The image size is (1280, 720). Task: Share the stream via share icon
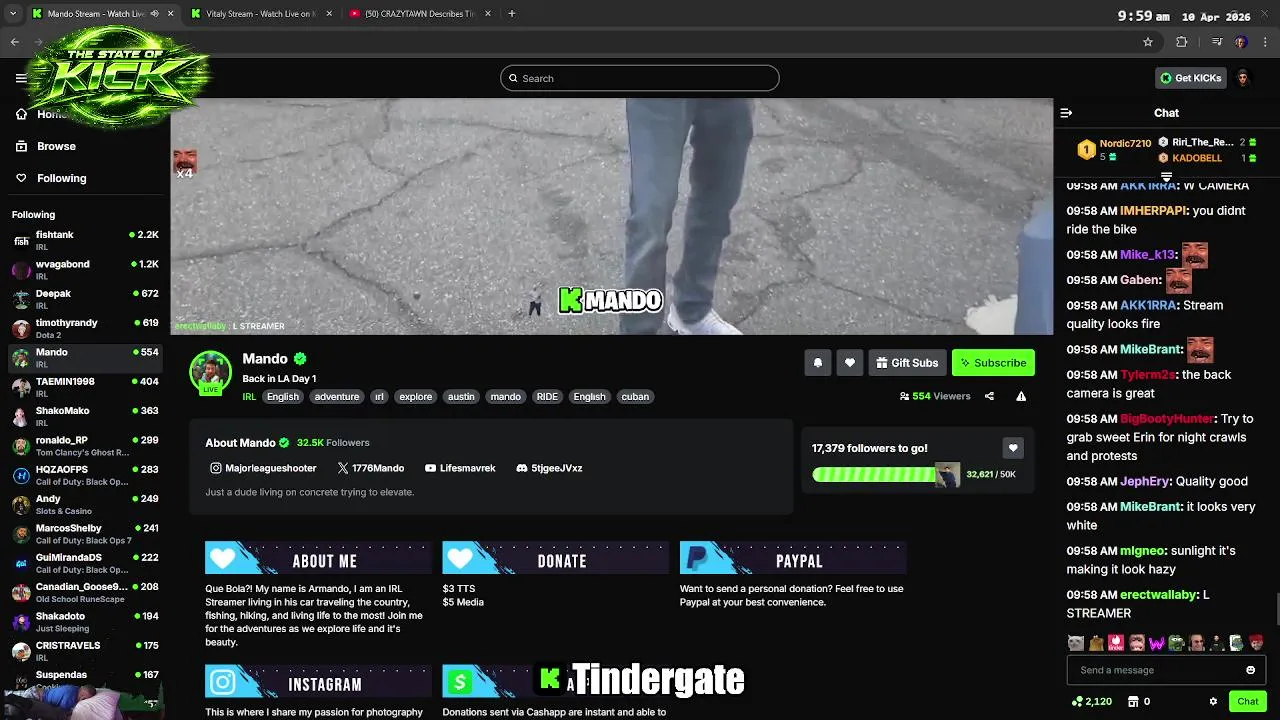click(989, 396)
